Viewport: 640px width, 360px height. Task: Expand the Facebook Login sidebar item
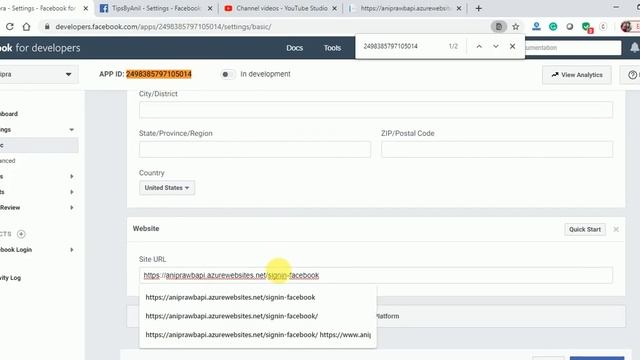coord(71,249)
